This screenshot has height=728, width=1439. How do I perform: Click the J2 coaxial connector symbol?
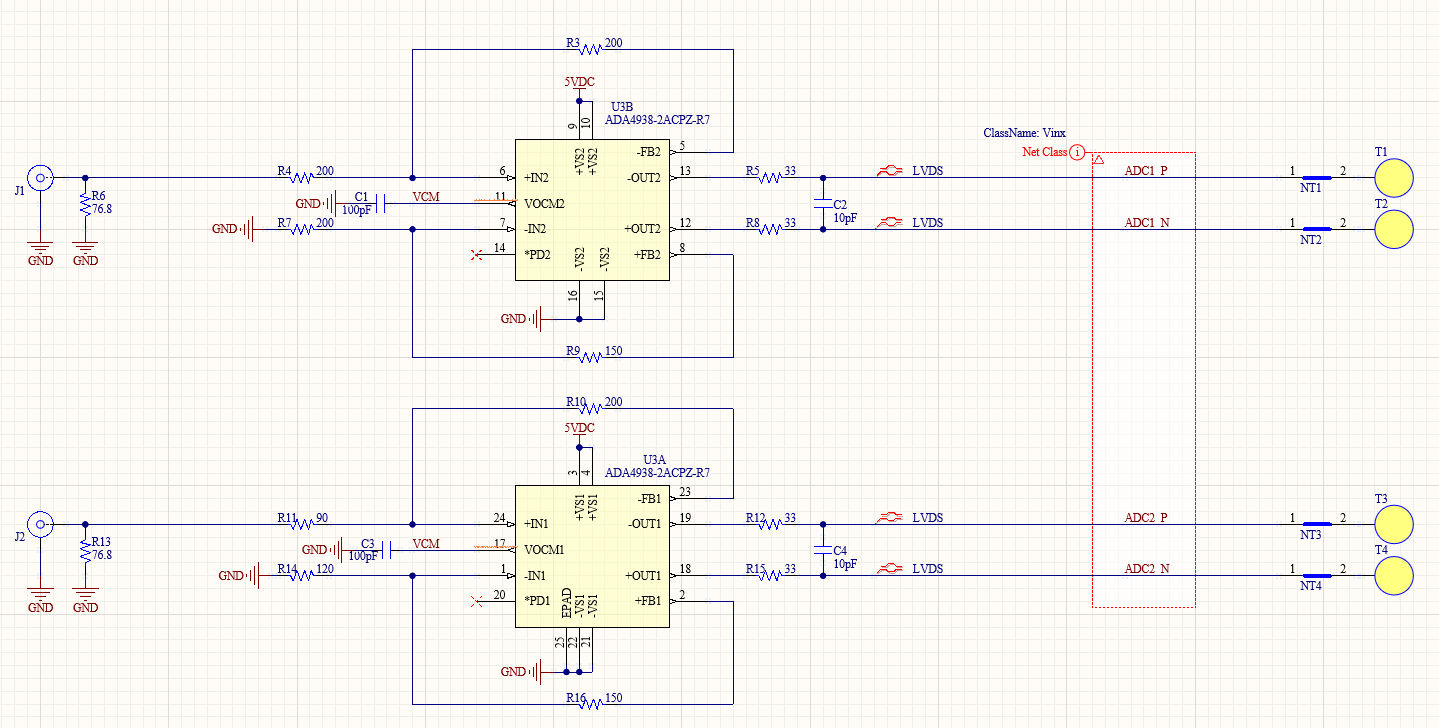point(40,523)
